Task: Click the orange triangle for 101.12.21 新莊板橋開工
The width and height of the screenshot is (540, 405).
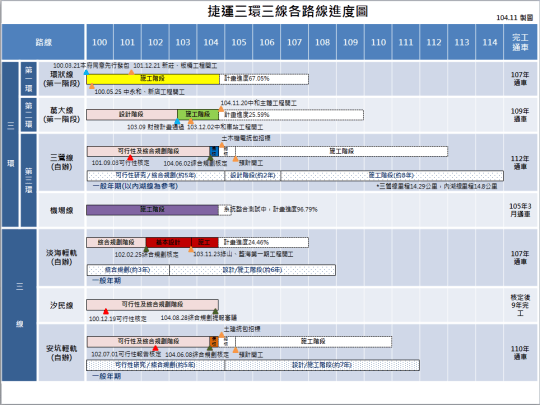Action: click(x=131, y=72)
